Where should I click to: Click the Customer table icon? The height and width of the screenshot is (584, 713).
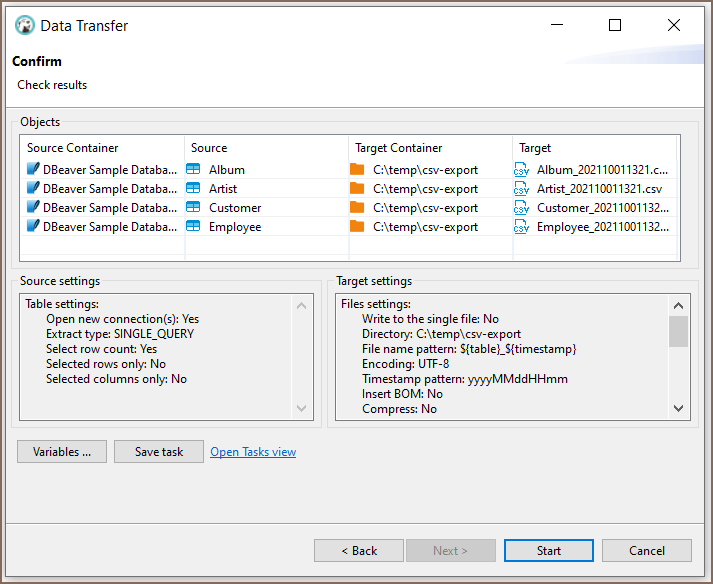click(x=194, y=208)
